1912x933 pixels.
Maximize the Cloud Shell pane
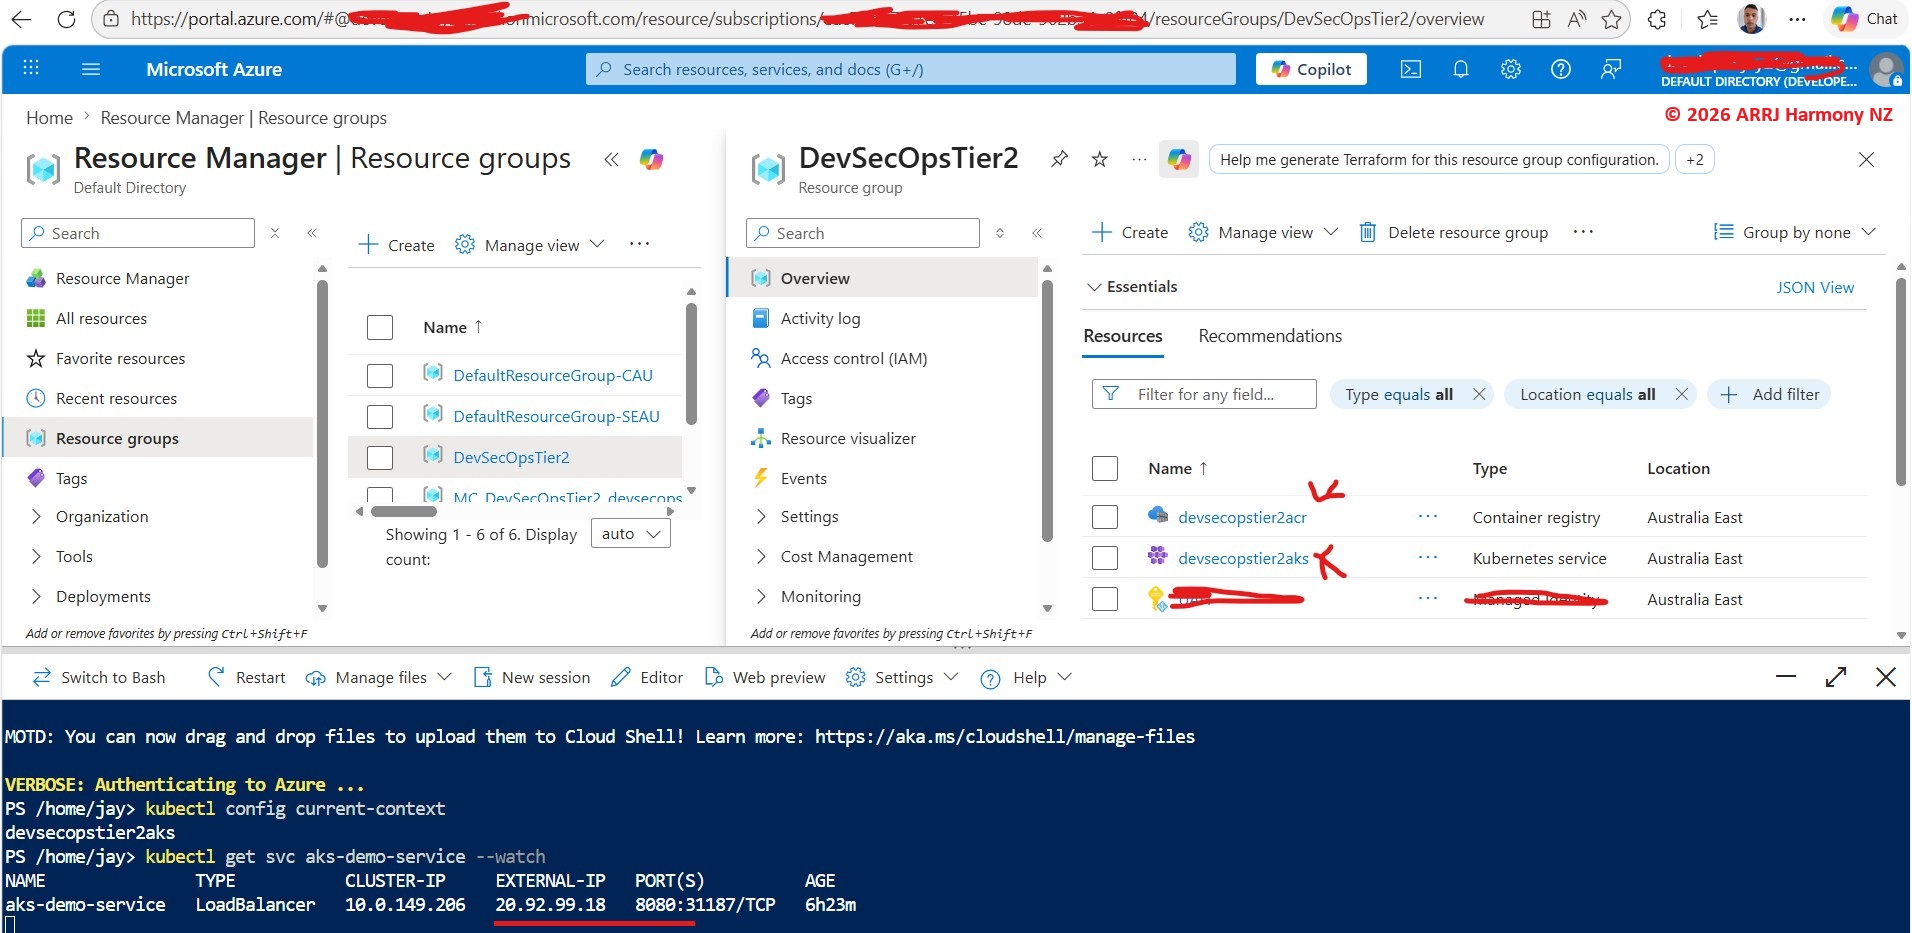coord(1836,677)
